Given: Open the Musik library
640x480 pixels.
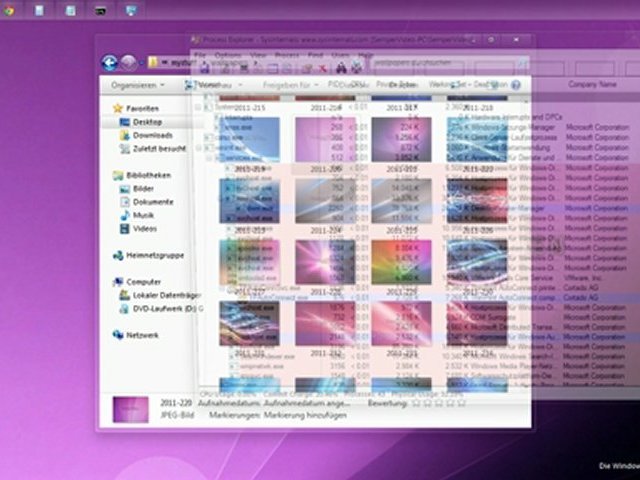Looking at the screenshot, I should [x=143, y=215].
